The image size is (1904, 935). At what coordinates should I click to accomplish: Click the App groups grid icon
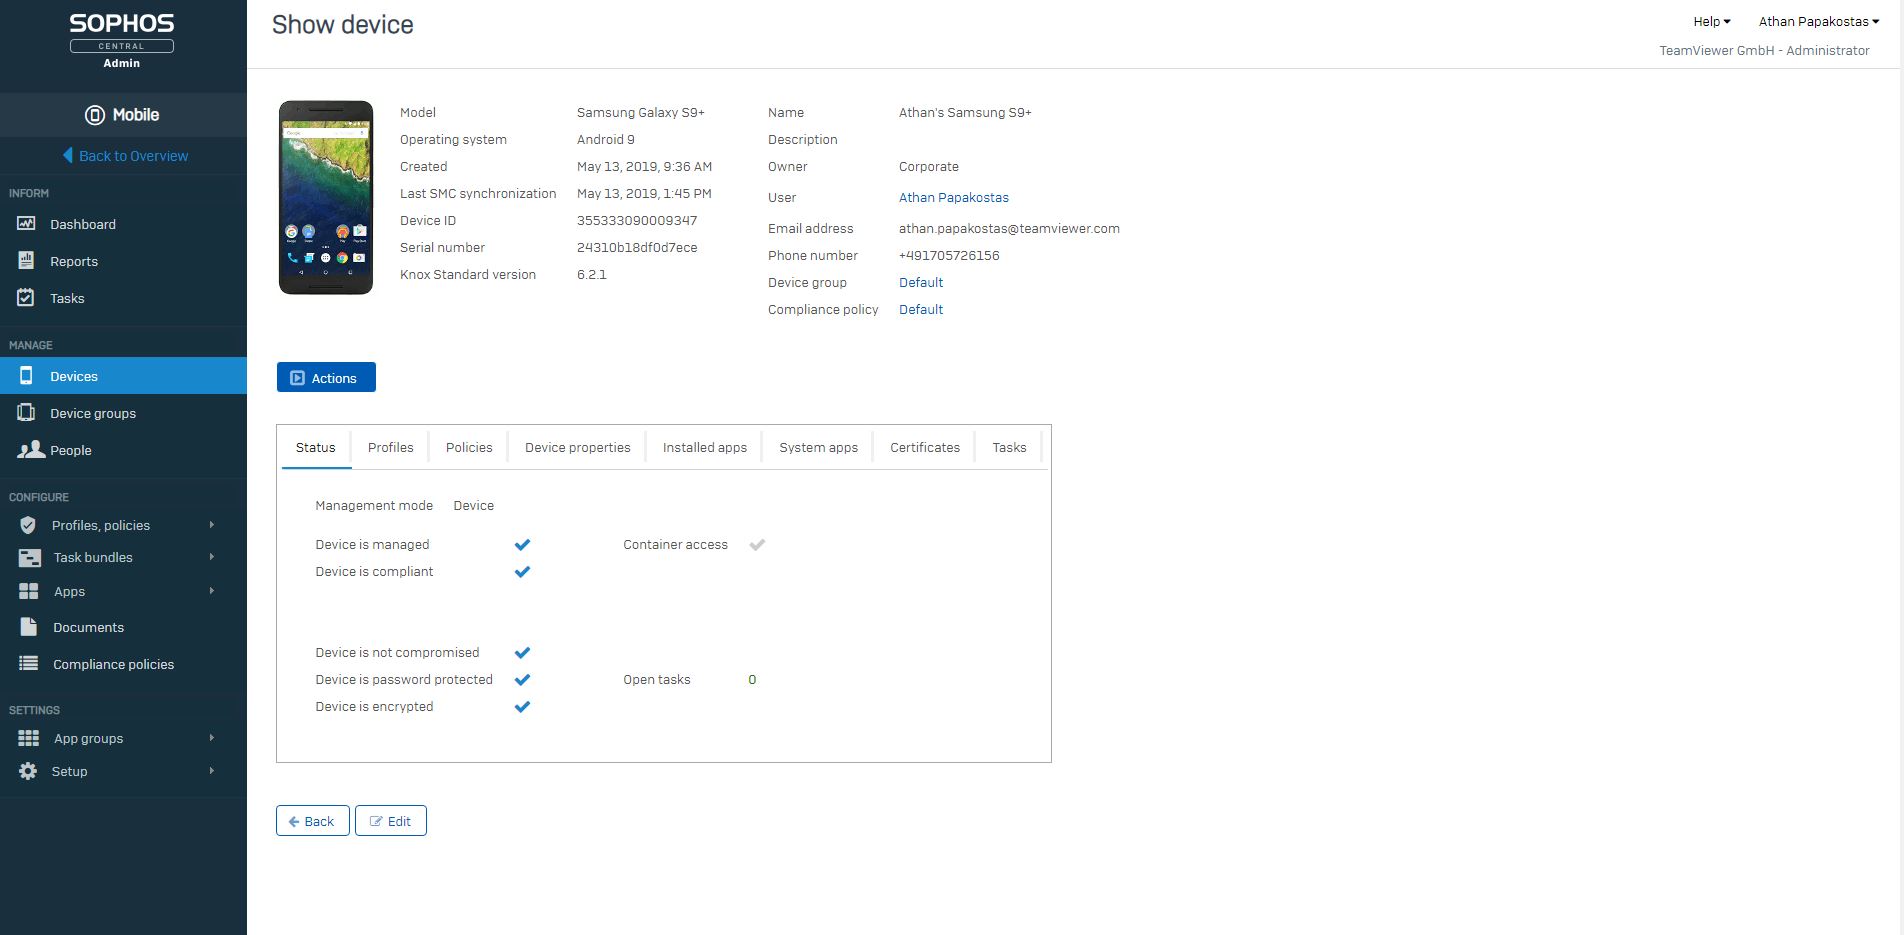29,738
